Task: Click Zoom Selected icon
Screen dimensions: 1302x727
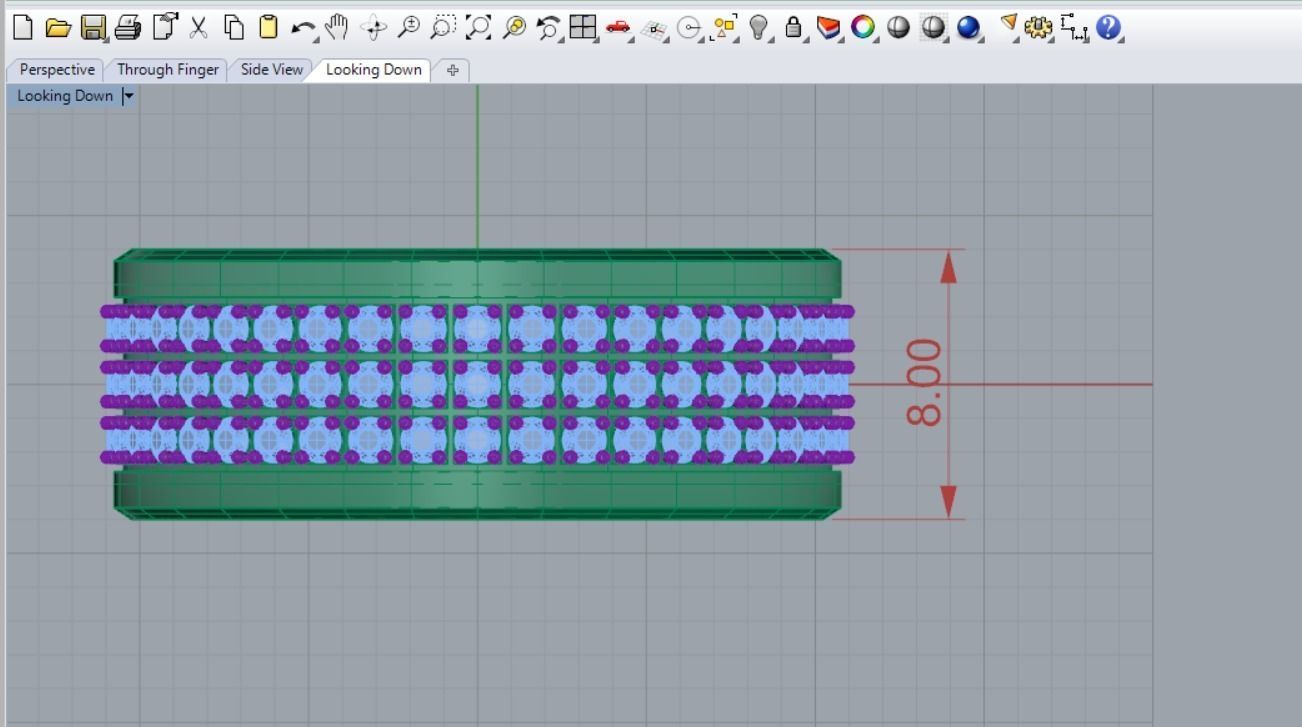Action: point(514,28)
